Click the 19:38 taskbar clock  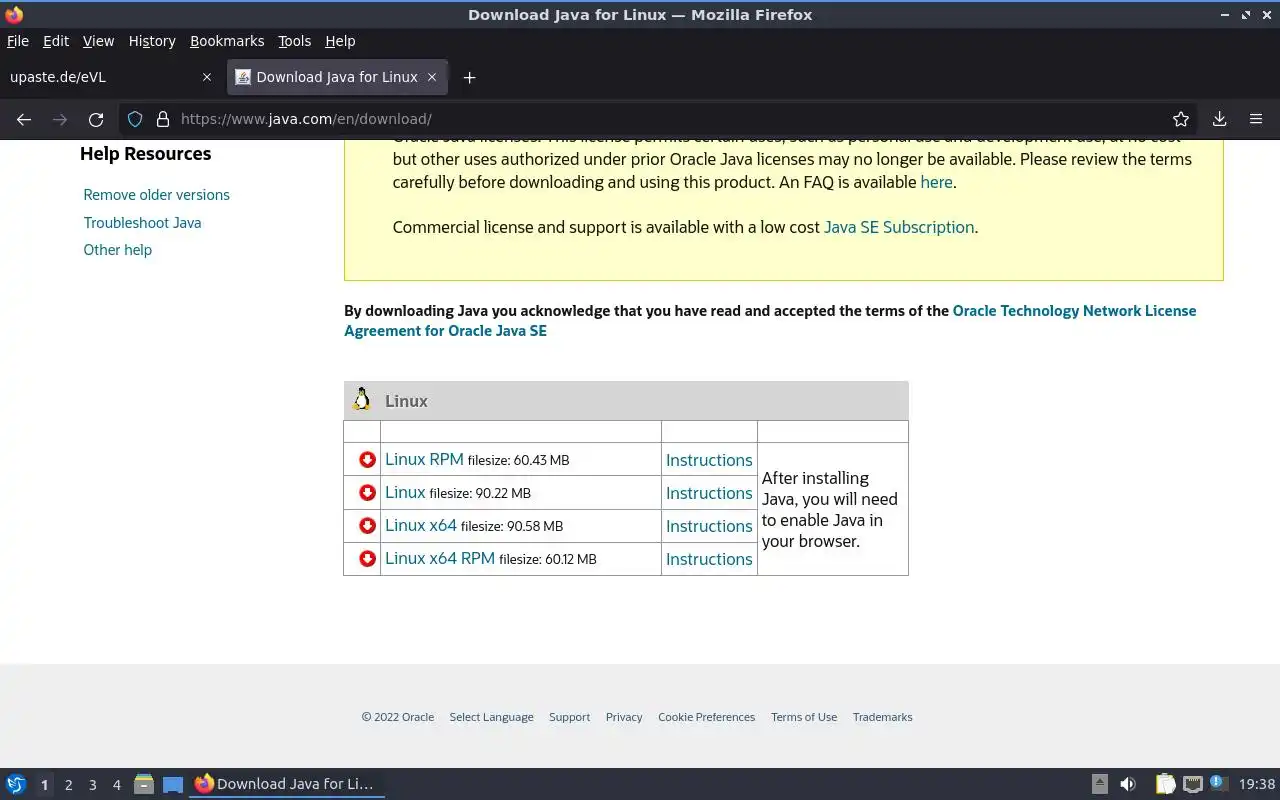1257,784
